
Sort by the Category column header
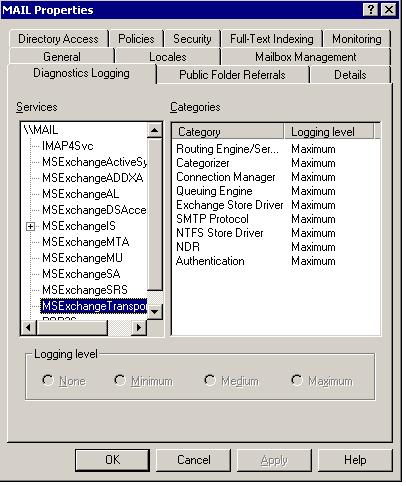[228, 132]
